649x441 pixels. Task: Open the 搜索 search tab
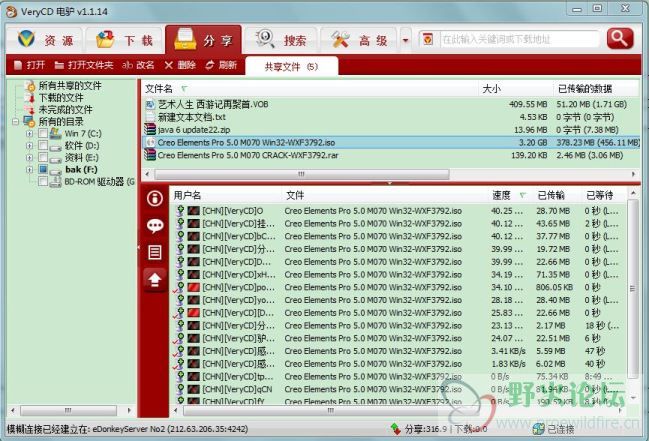click(x=281, y=40)
